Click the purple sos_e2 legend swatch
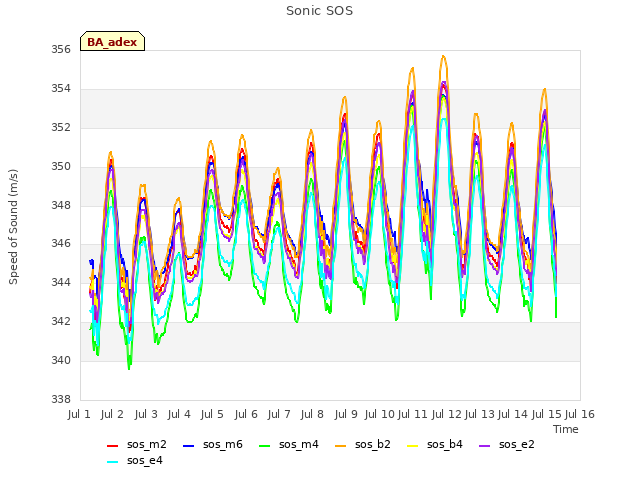The width and height of the screenshot is (640, 480). point(484,446)
